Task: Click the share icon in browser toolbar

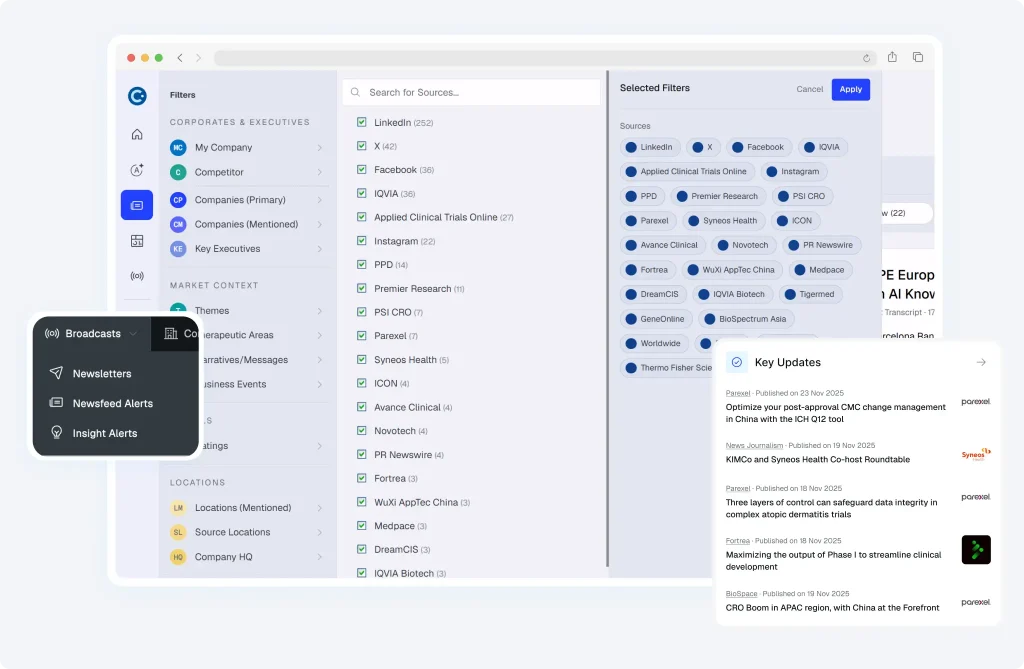Action: (892, 57)
